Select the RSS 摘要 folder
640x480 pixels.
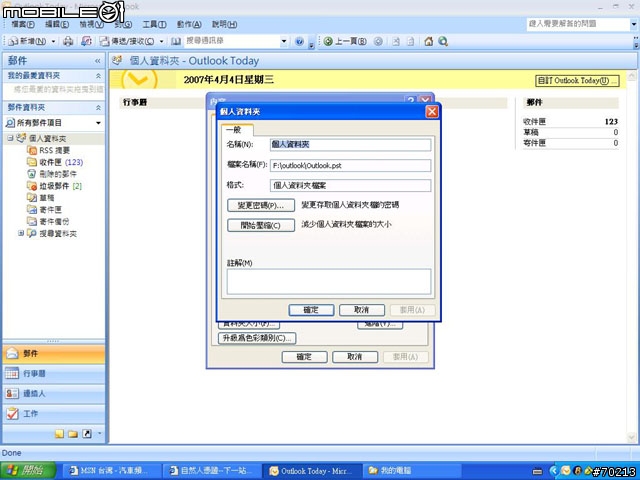(x=49, y=150)
